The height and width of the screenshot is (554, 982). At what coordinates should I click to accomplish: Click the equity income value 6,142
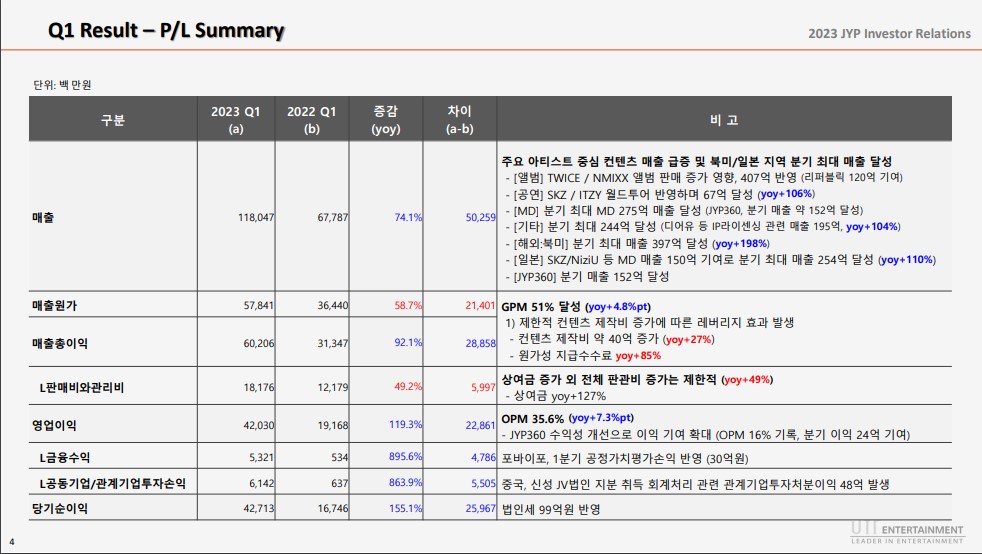(261, 483)
